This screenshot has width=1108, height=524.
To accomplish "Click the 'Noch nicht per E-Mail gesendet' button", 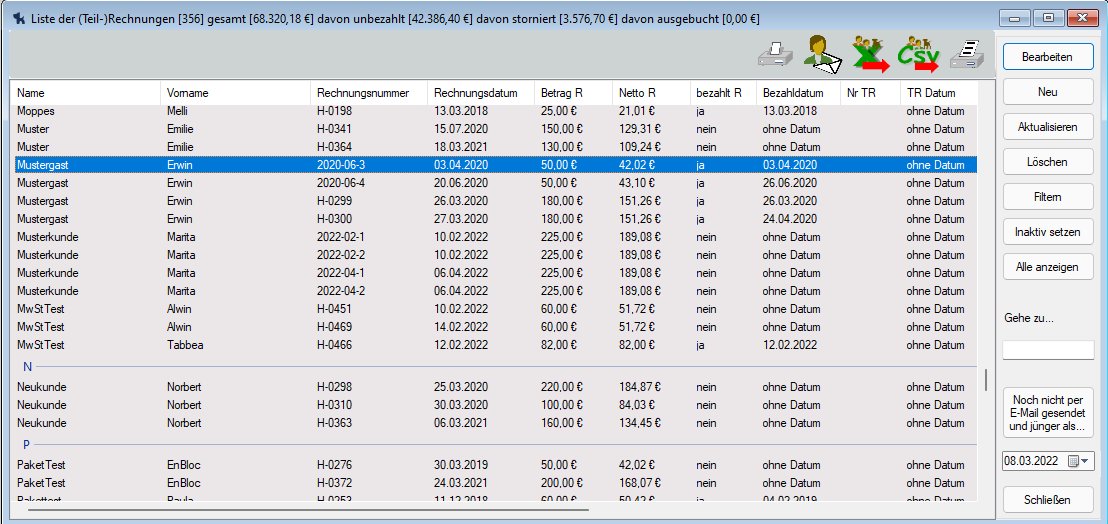I will (x=1048, y=413).
